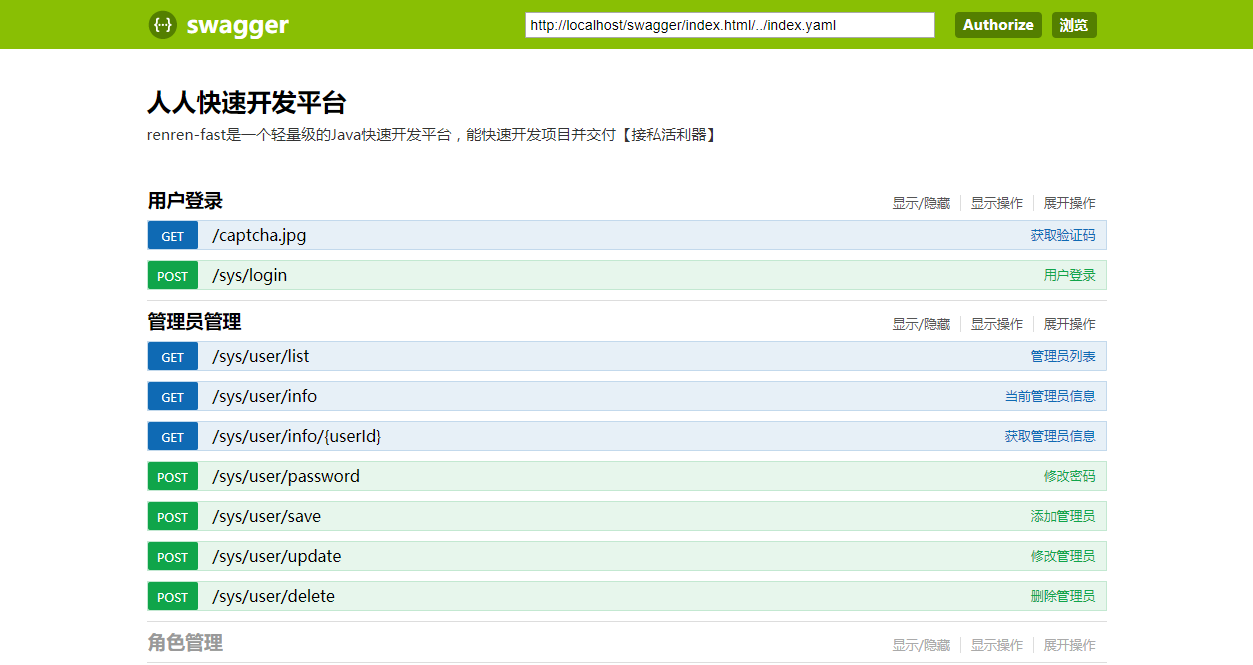Click the GET badge for /captcha.jpg
The image size is (1253, 665).
[x=173, y=236]
